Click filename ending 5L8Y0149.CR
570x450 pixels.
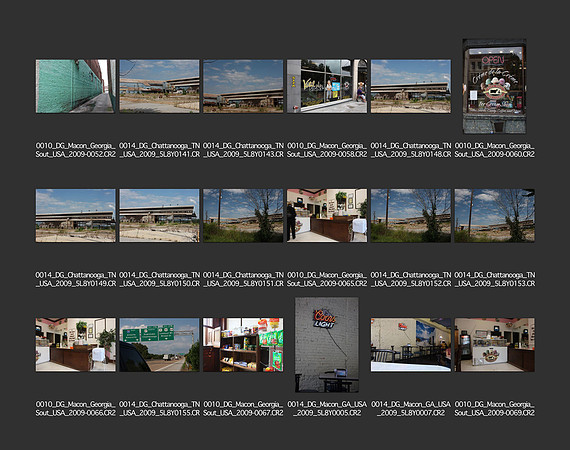(76, 279)
